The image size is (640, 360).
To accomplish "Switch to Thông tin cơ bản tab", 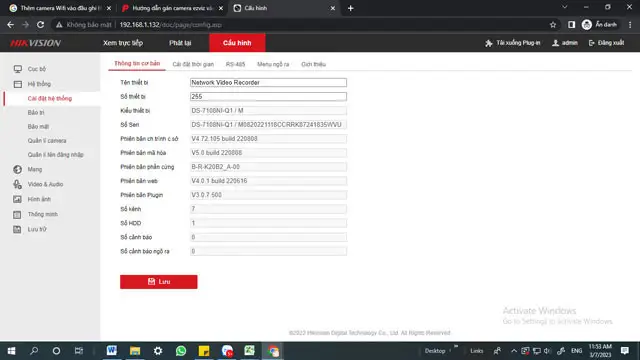I will coord(137,64).
